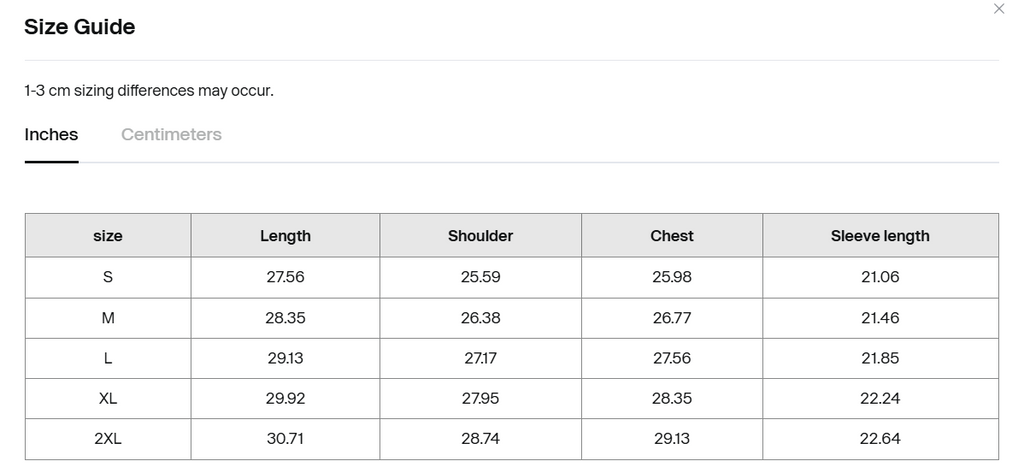Viewport: 1024px width, 473px height.
Task: Click the 22.64 sleeve length for 2XL
Action: (880, 438)
